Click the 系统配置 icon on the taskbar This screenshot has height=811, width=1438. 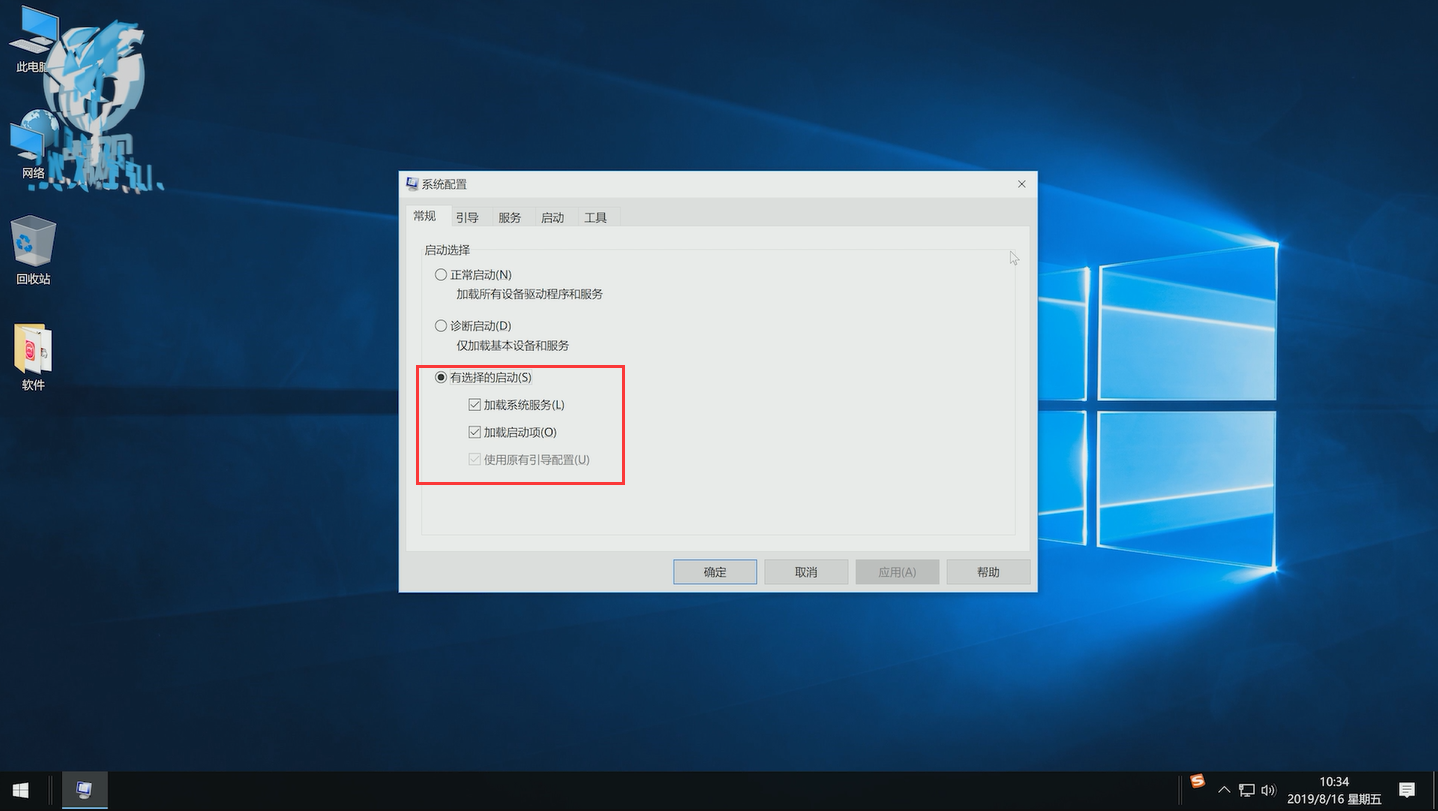(84, 790)
